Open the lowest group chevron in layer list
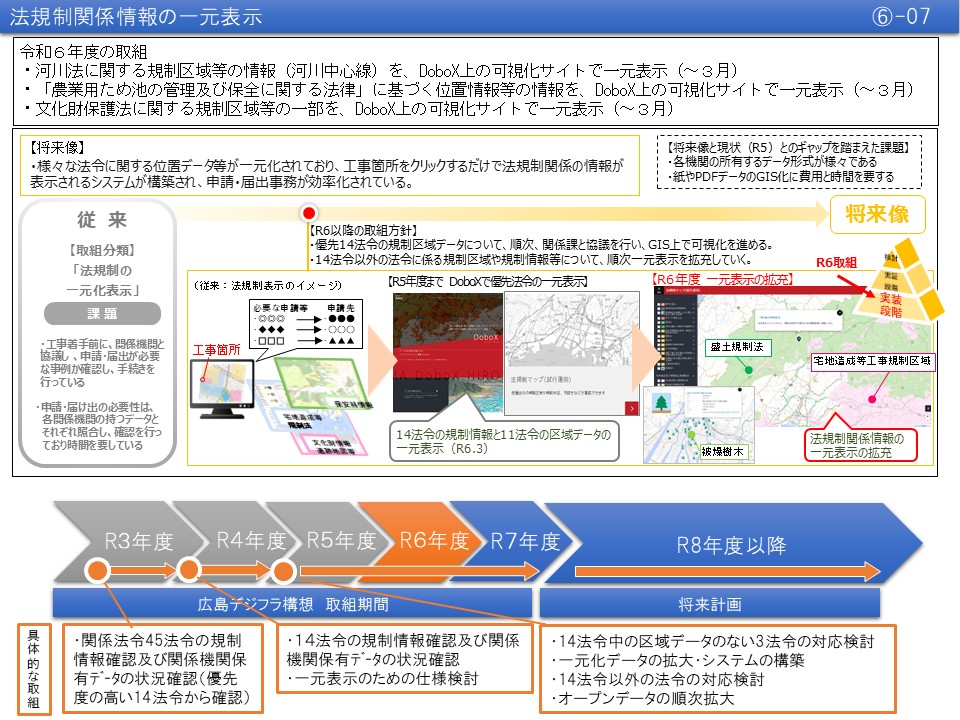This screenshot has height=720, width=960. coord(693,375)
